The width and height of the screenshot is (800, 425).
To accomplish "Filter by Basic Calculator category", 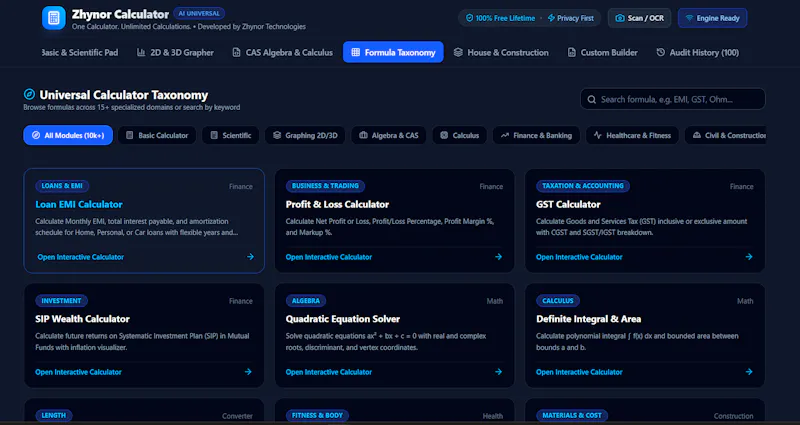I will point(157,135).
